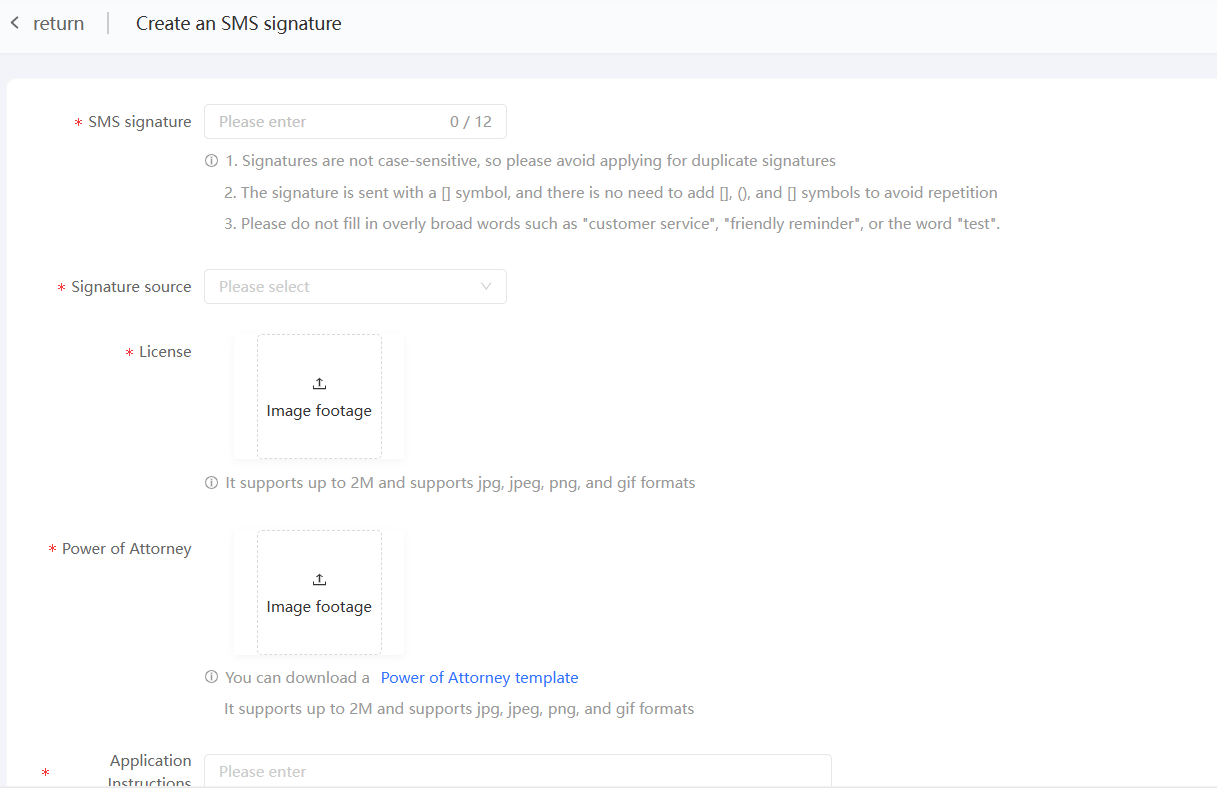Image resolution: width=1217 pixels, height=788 pixels.
Task: Click the back chevron arrow icon
Action: point(15,23)
